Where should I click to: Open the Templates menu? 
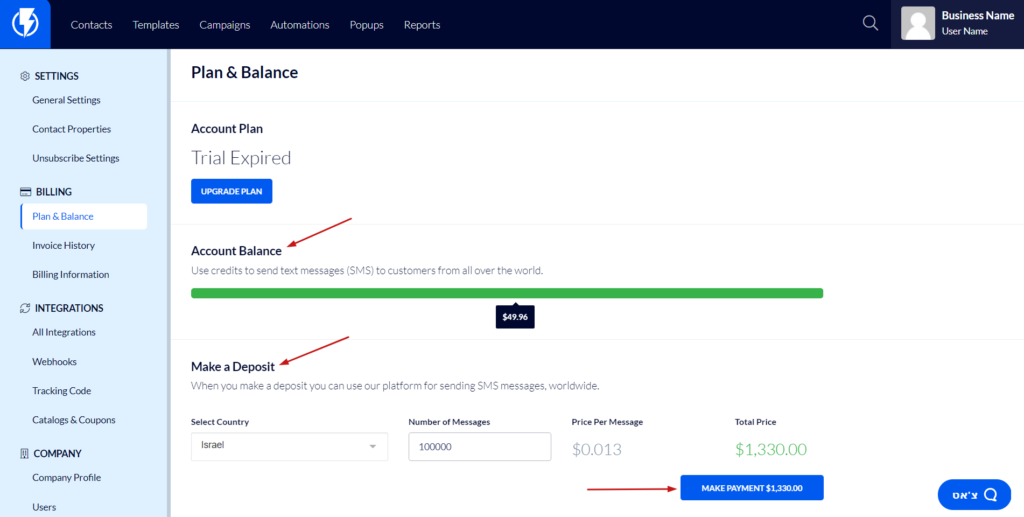click(x=155, y=25)
